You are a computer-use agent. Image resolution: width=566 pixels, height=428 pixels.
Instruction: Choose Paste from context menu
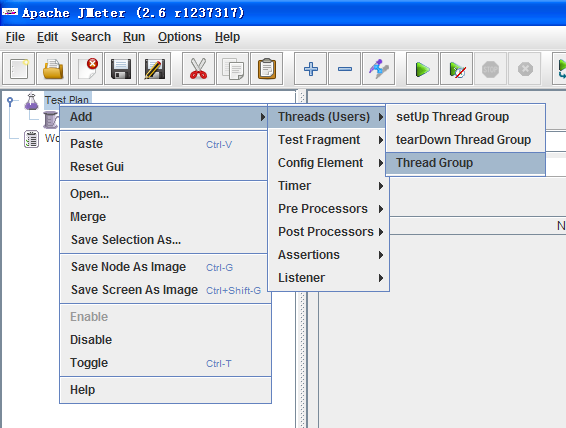[165, 144]
